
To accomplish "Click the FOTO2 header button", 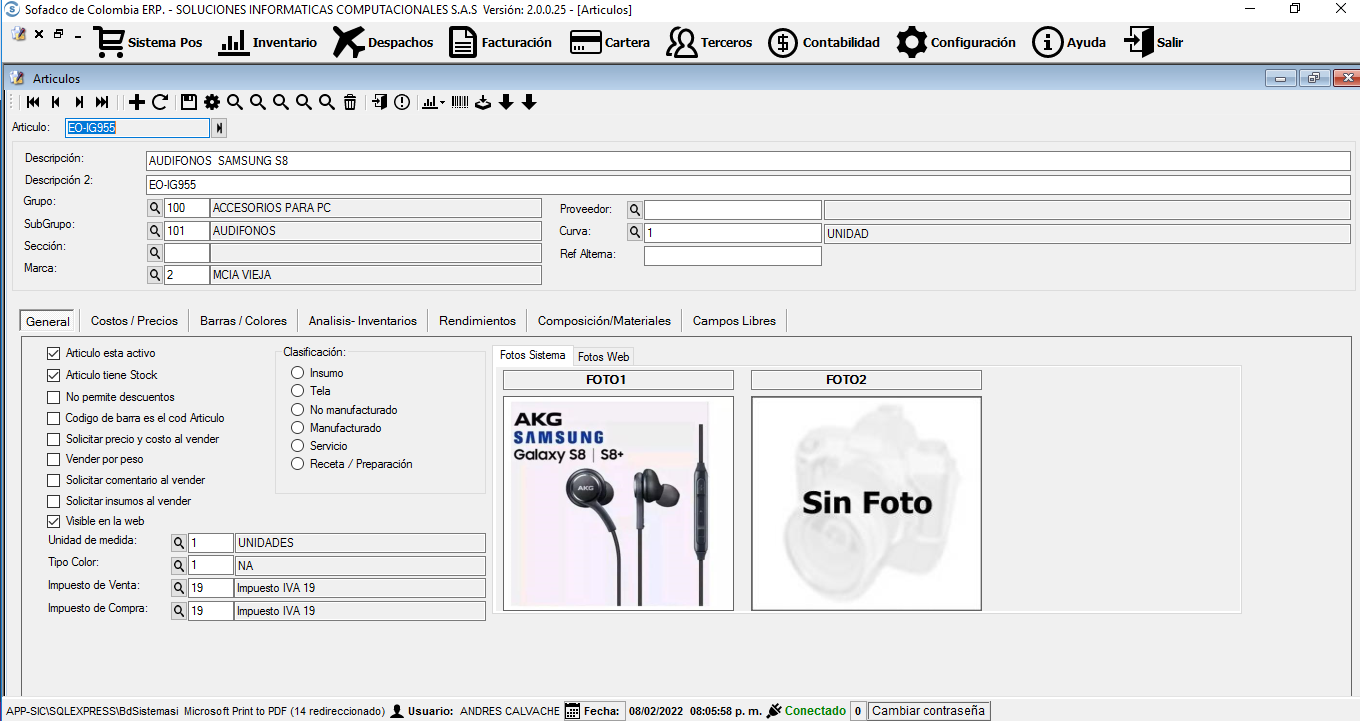I will 866,380.
